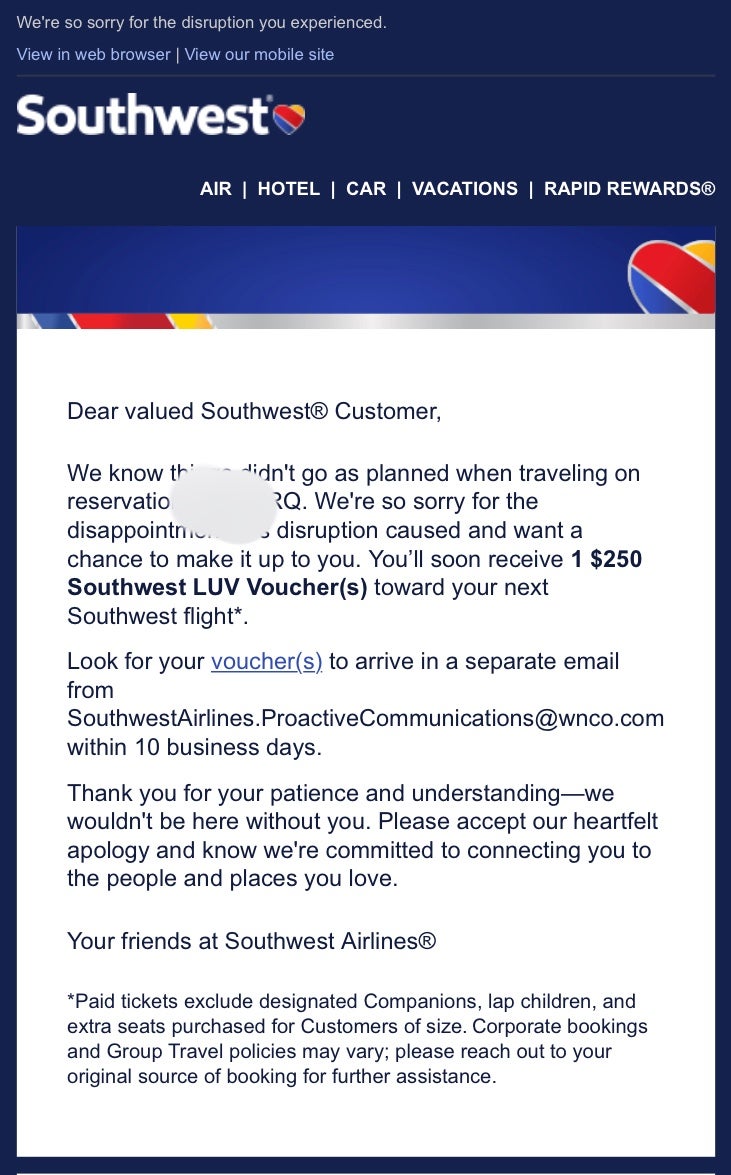This screenshot has height=1175, width=731.
Task: Click the "Your friends at Southwest Airlines®" sign-off
Action: 251,940
